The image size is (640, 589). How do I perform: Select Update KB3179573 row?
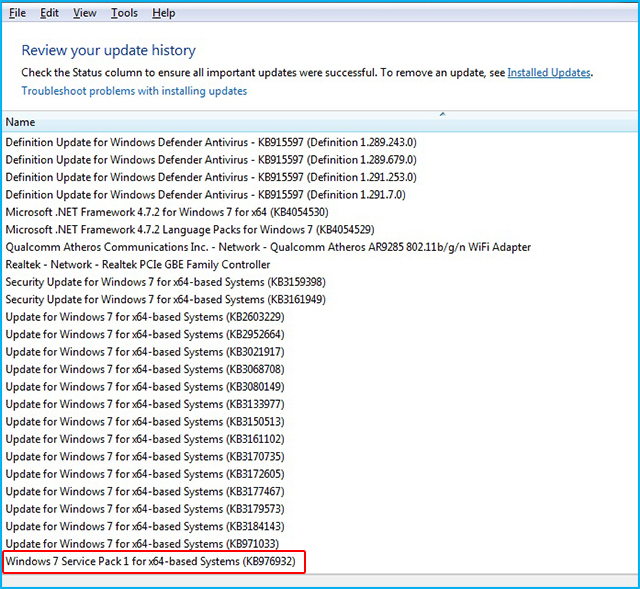click(x=145, y=509)
